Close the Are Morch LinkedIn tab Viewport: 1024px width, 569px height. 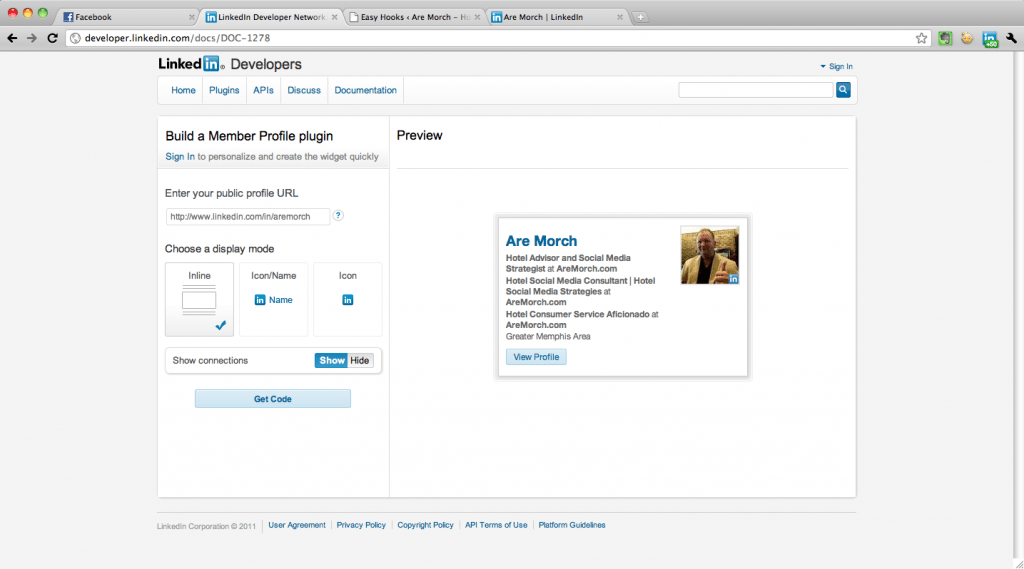pos(620,17)
